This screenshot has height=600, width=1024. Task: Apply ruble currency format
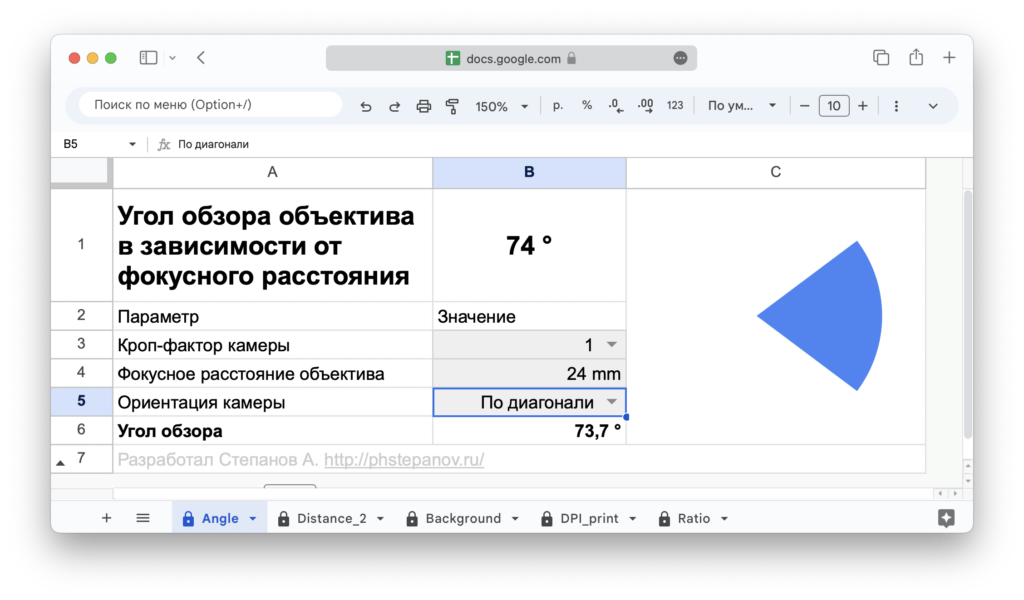(558, 105)
